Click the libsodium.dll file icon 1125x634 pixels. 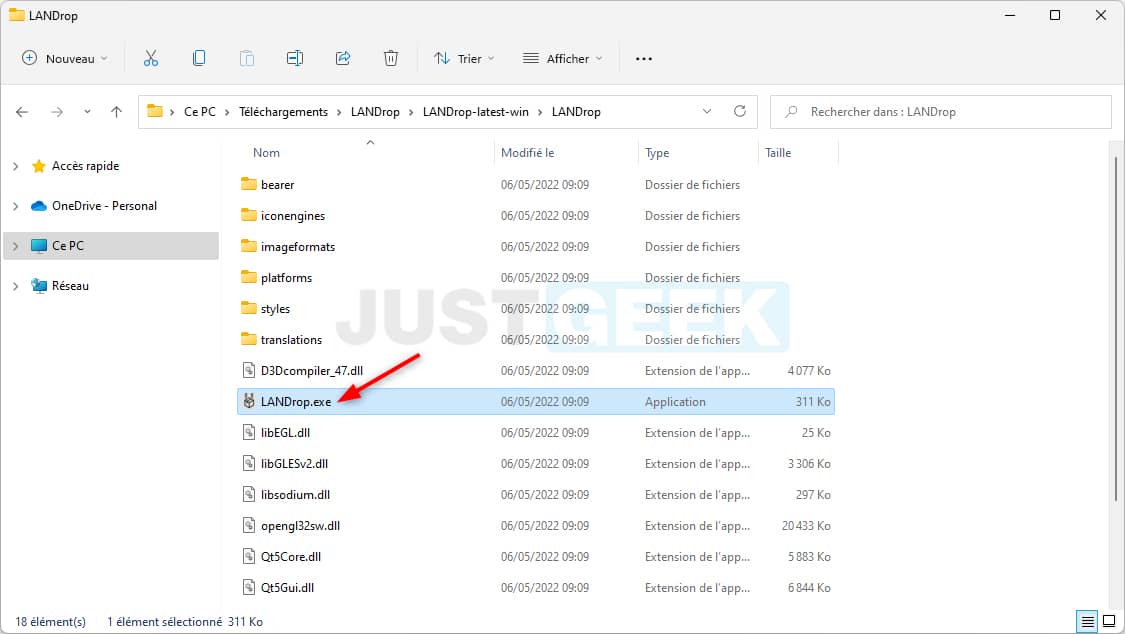click(249, 494)
